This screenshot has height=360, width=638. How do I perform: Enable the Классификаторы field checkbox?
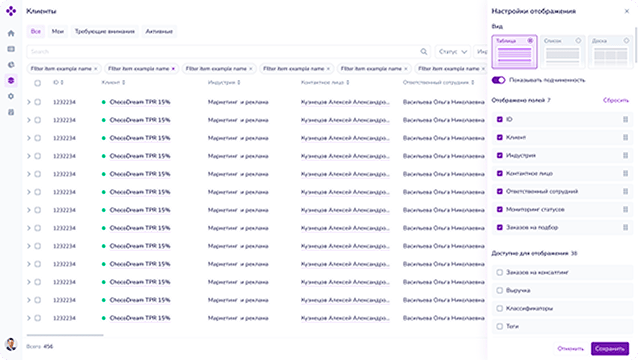pos(500,308)
